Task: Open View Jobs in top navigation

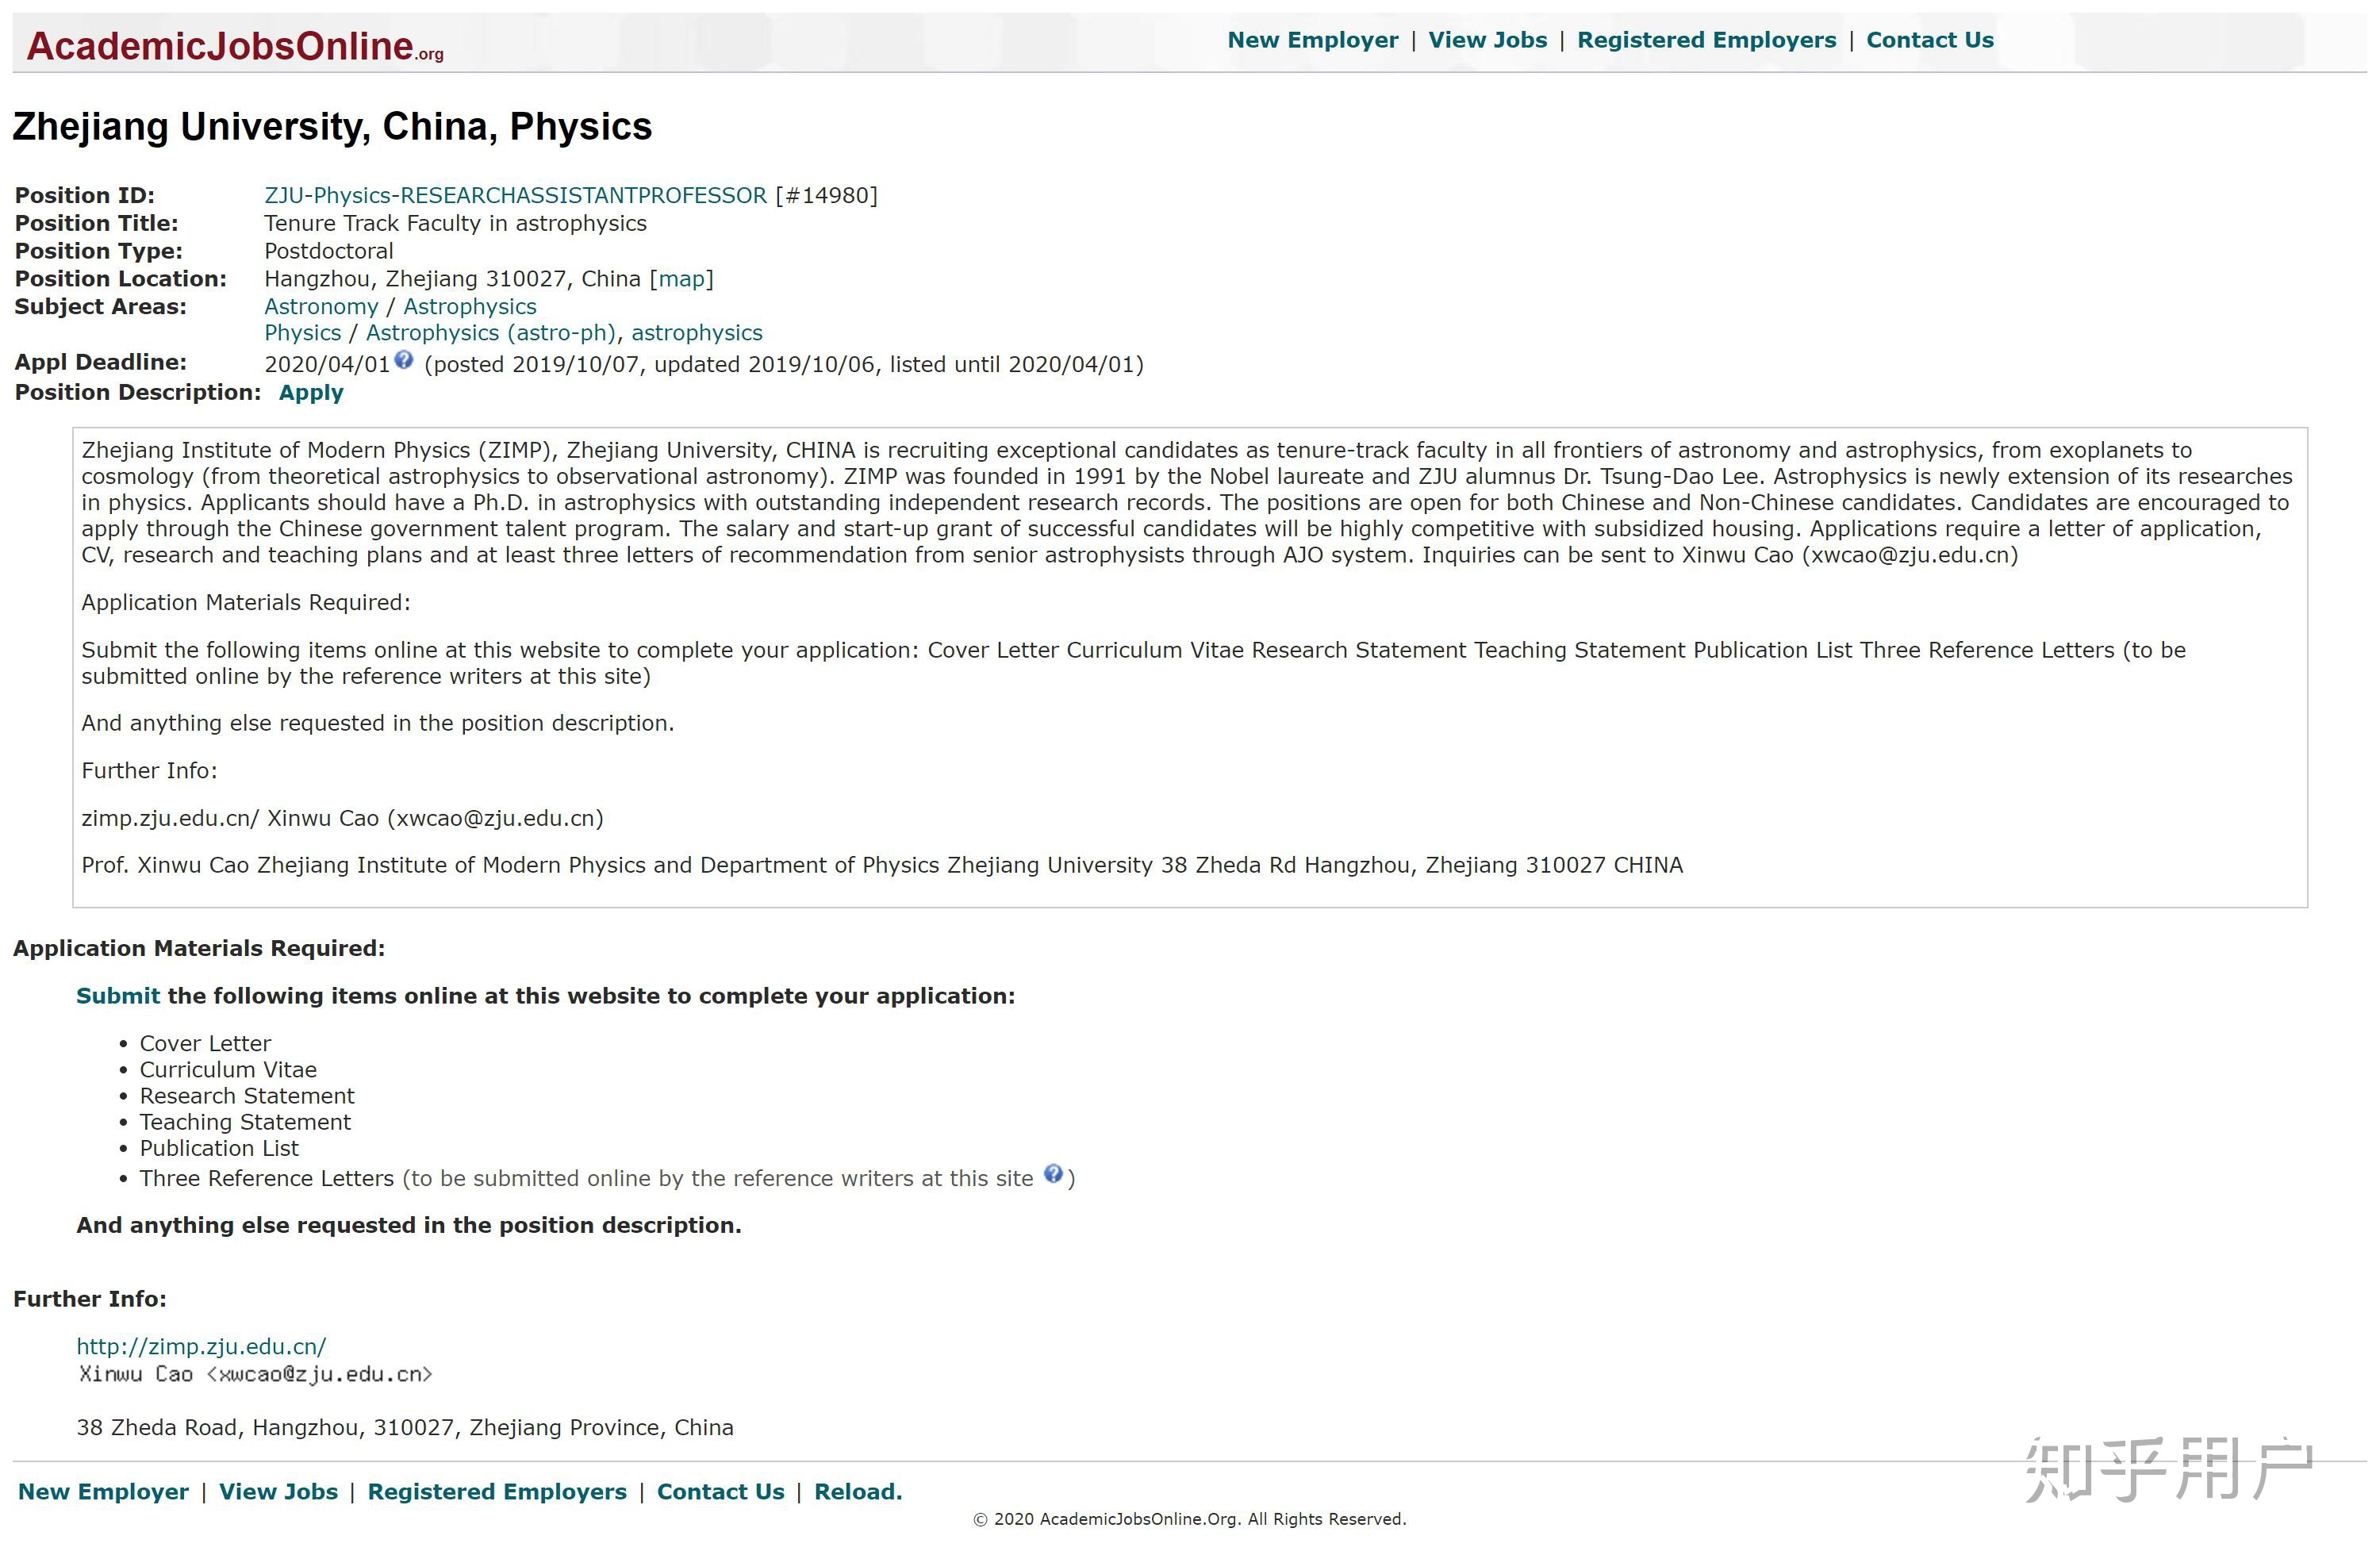Action: 1487,40
